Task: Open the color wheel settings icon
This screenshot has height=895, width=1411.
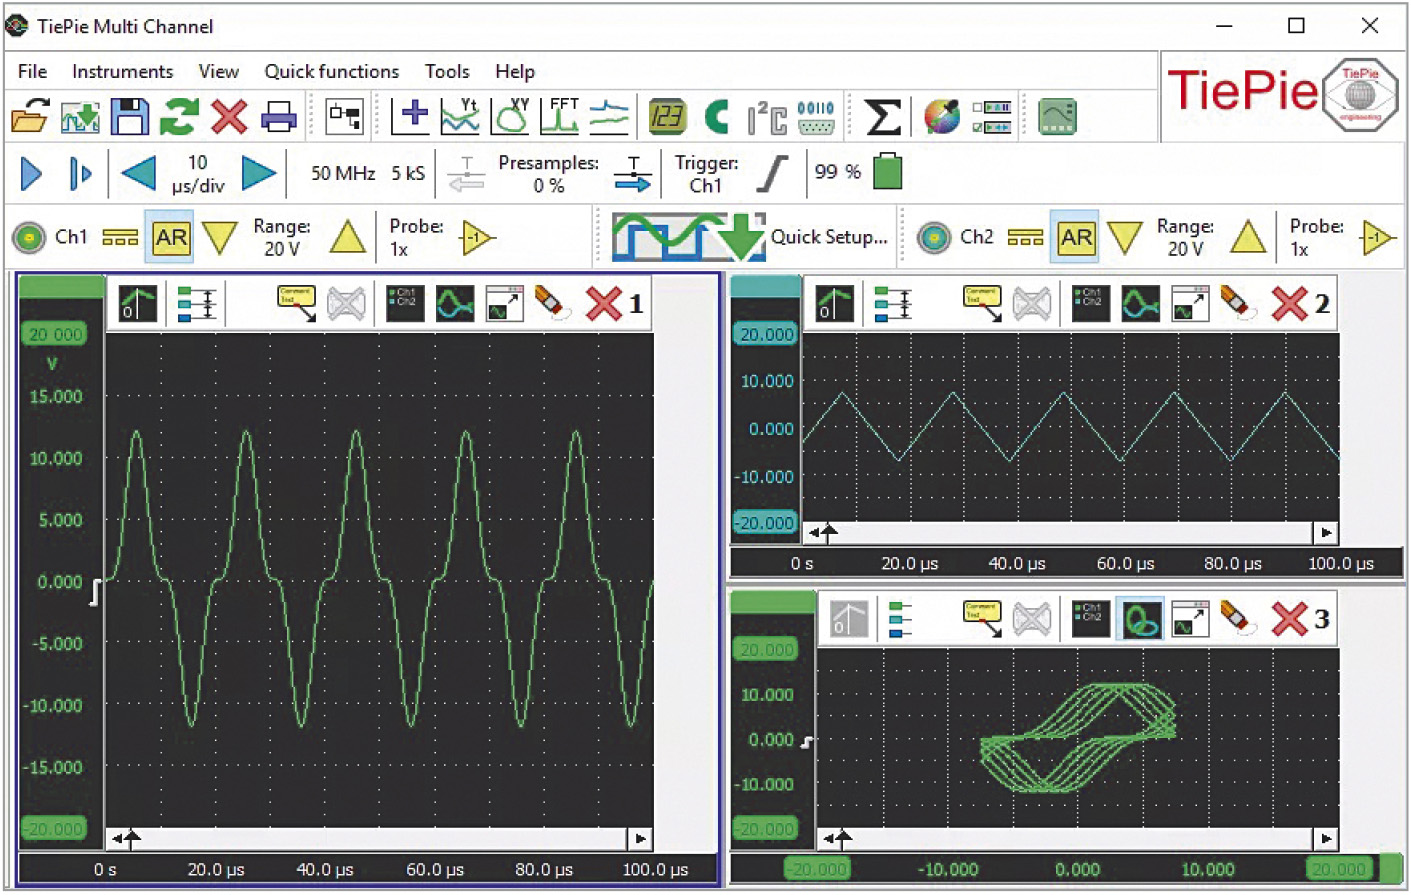Action: tap(942, 117)
